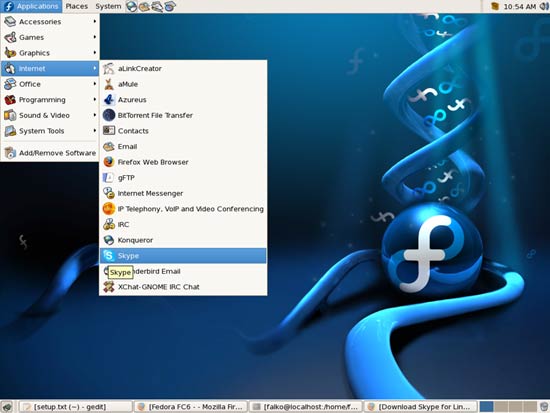Open Add/Remove Software

click(x=50, y=153)
